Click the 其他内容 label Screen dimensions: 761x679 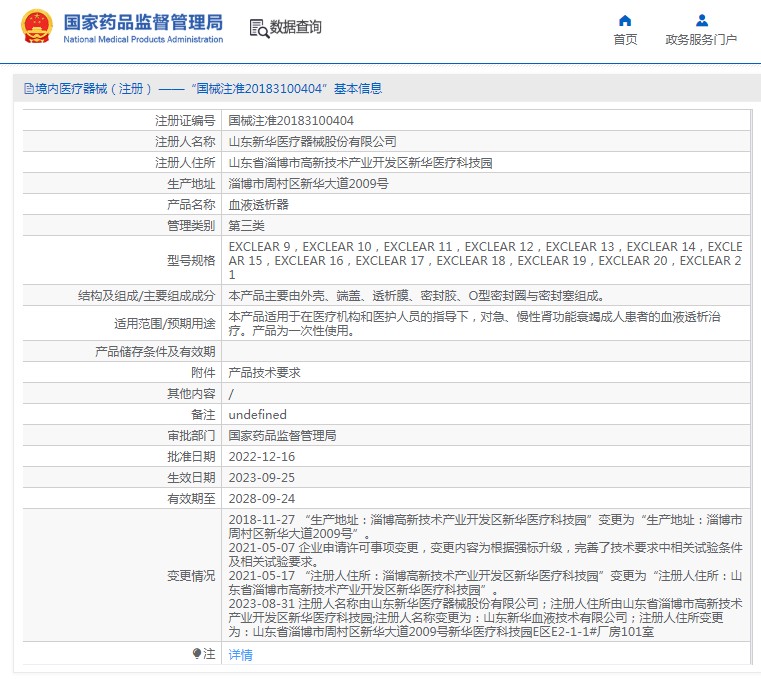pyautogui.click(x=191, y=394)
